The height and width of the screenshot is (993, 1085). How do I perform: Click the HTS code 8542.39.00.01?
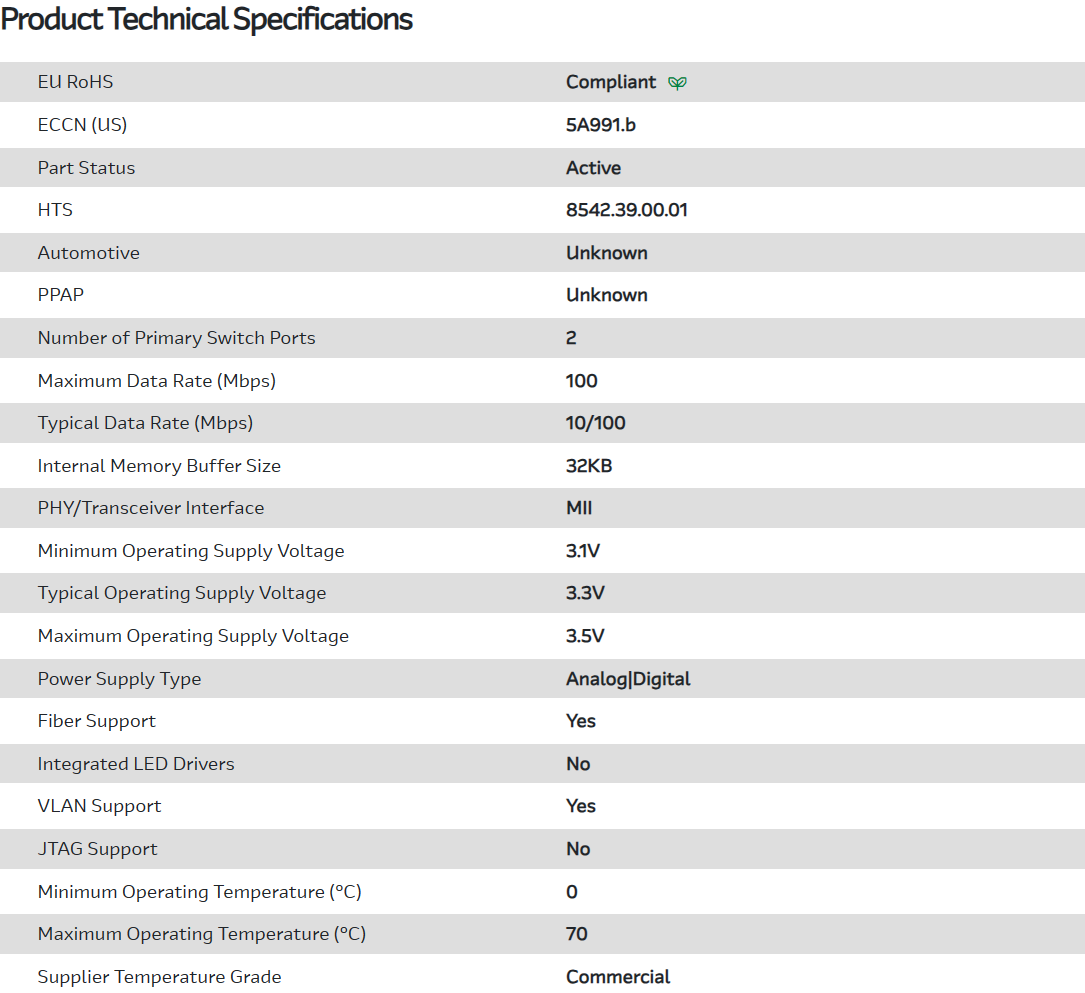pyautogui.click(x=626, y=210)
